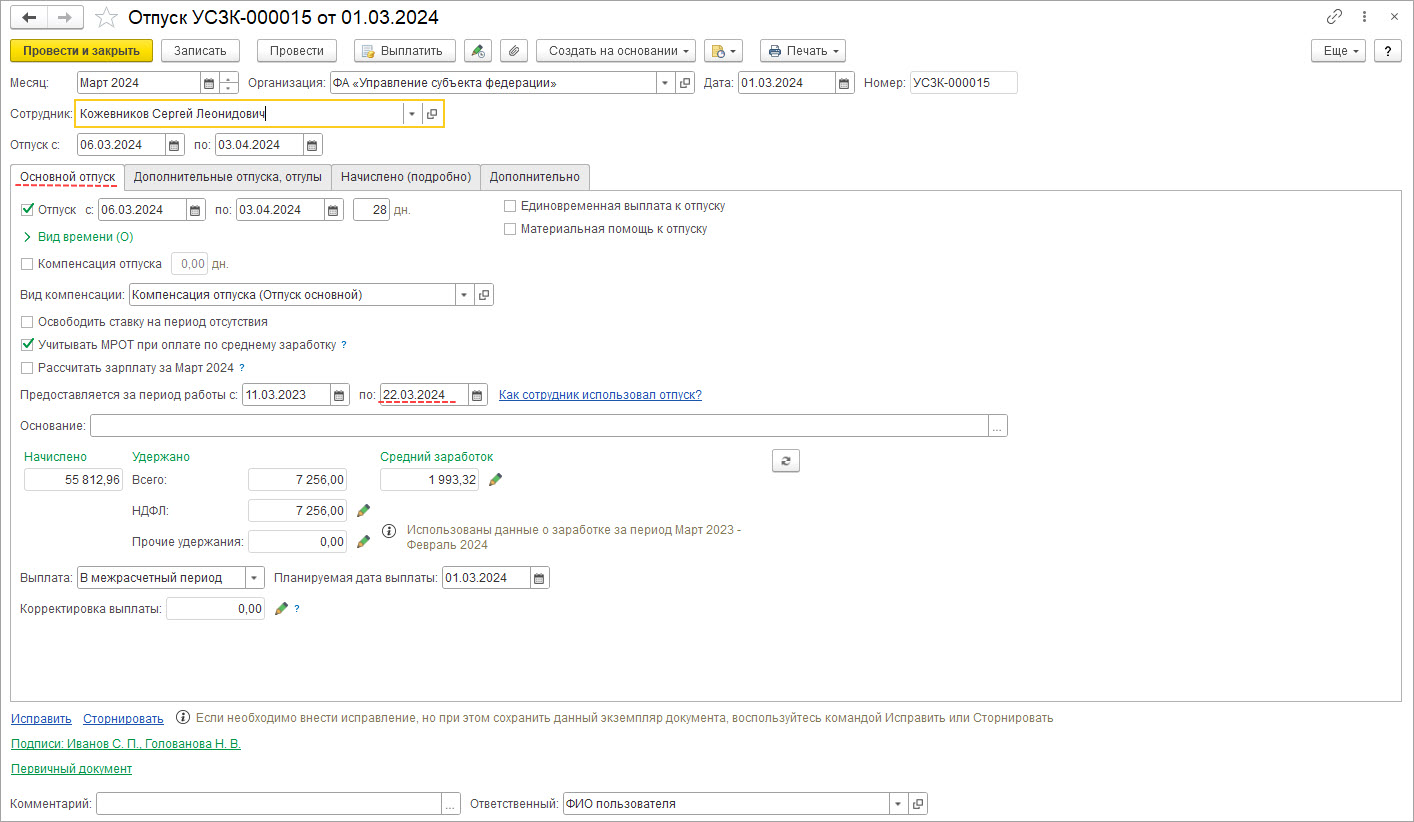Open the Month field calendar picker
Viewport: 1414px width, 822px height.
(x=209, y=83)
